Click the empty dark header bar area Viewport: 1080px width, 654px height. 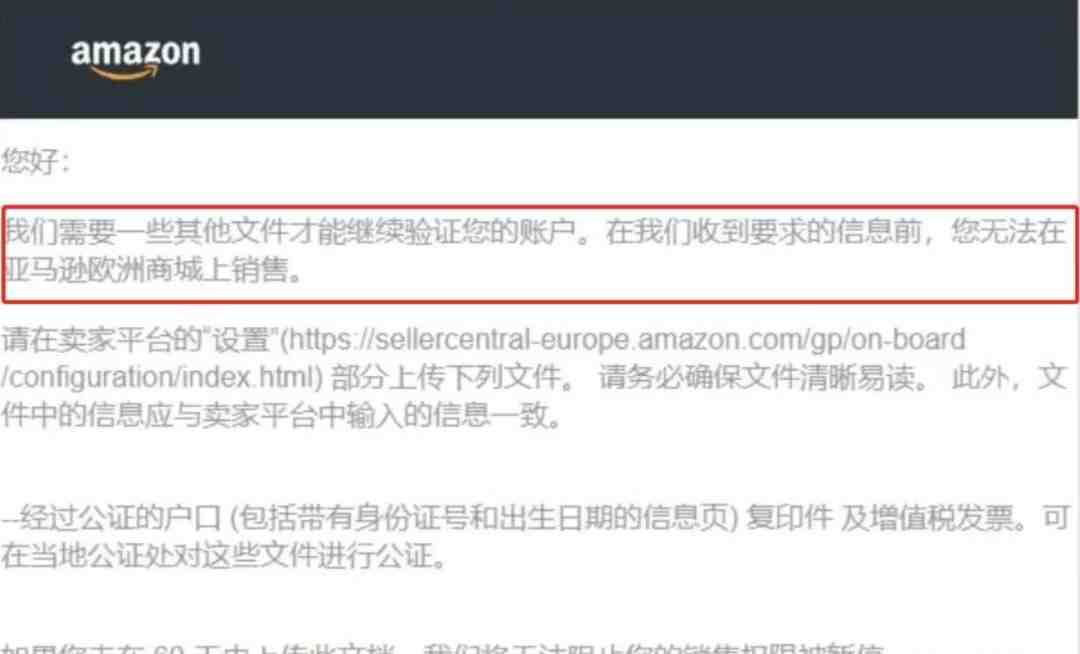coord(641,59)
